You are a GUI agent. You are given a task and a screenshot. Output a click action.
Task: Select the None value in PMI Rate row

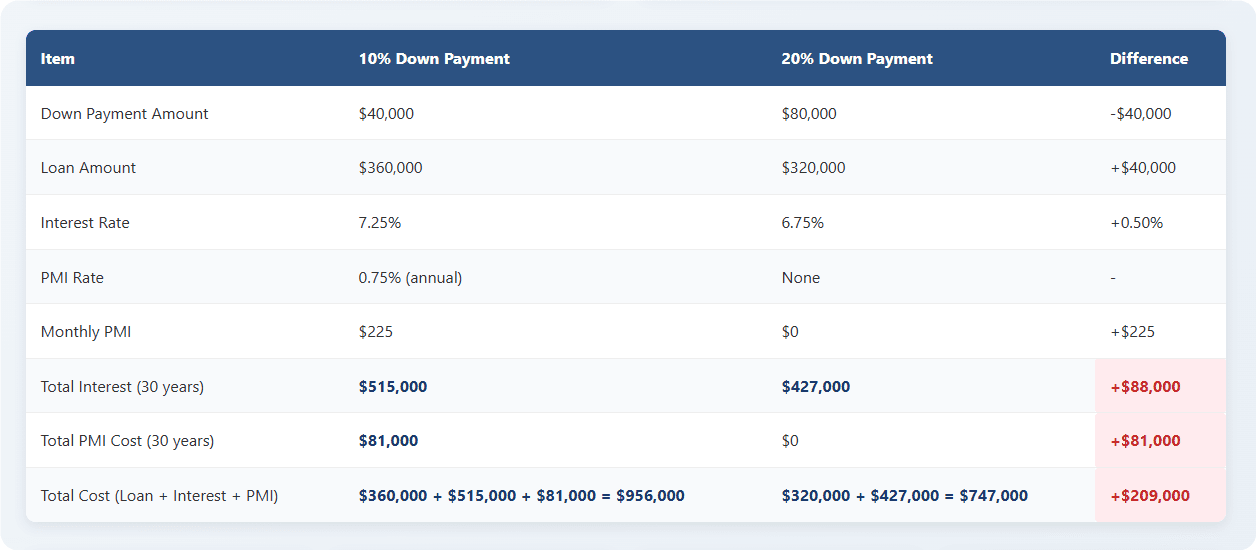click(x=801, y=278)
